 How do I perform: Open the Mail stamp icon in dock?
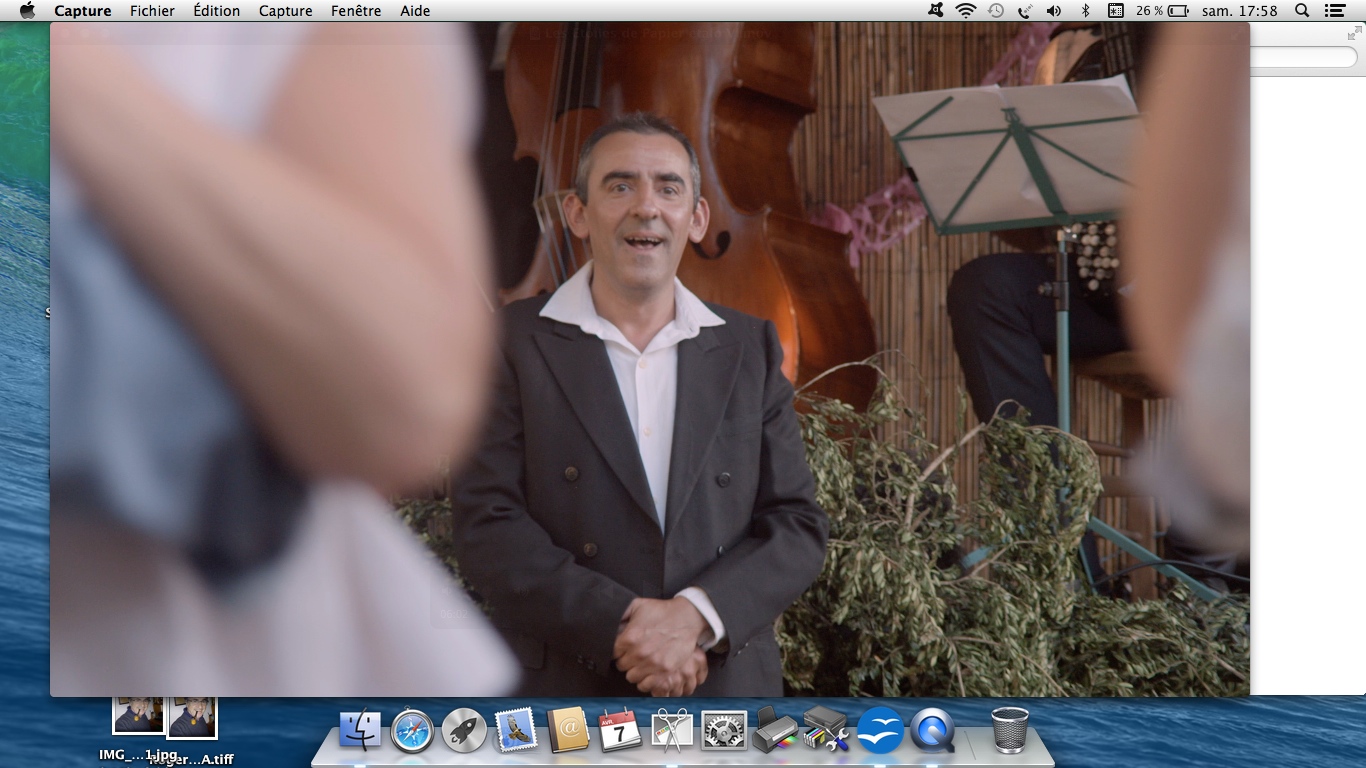click(516, 731)
